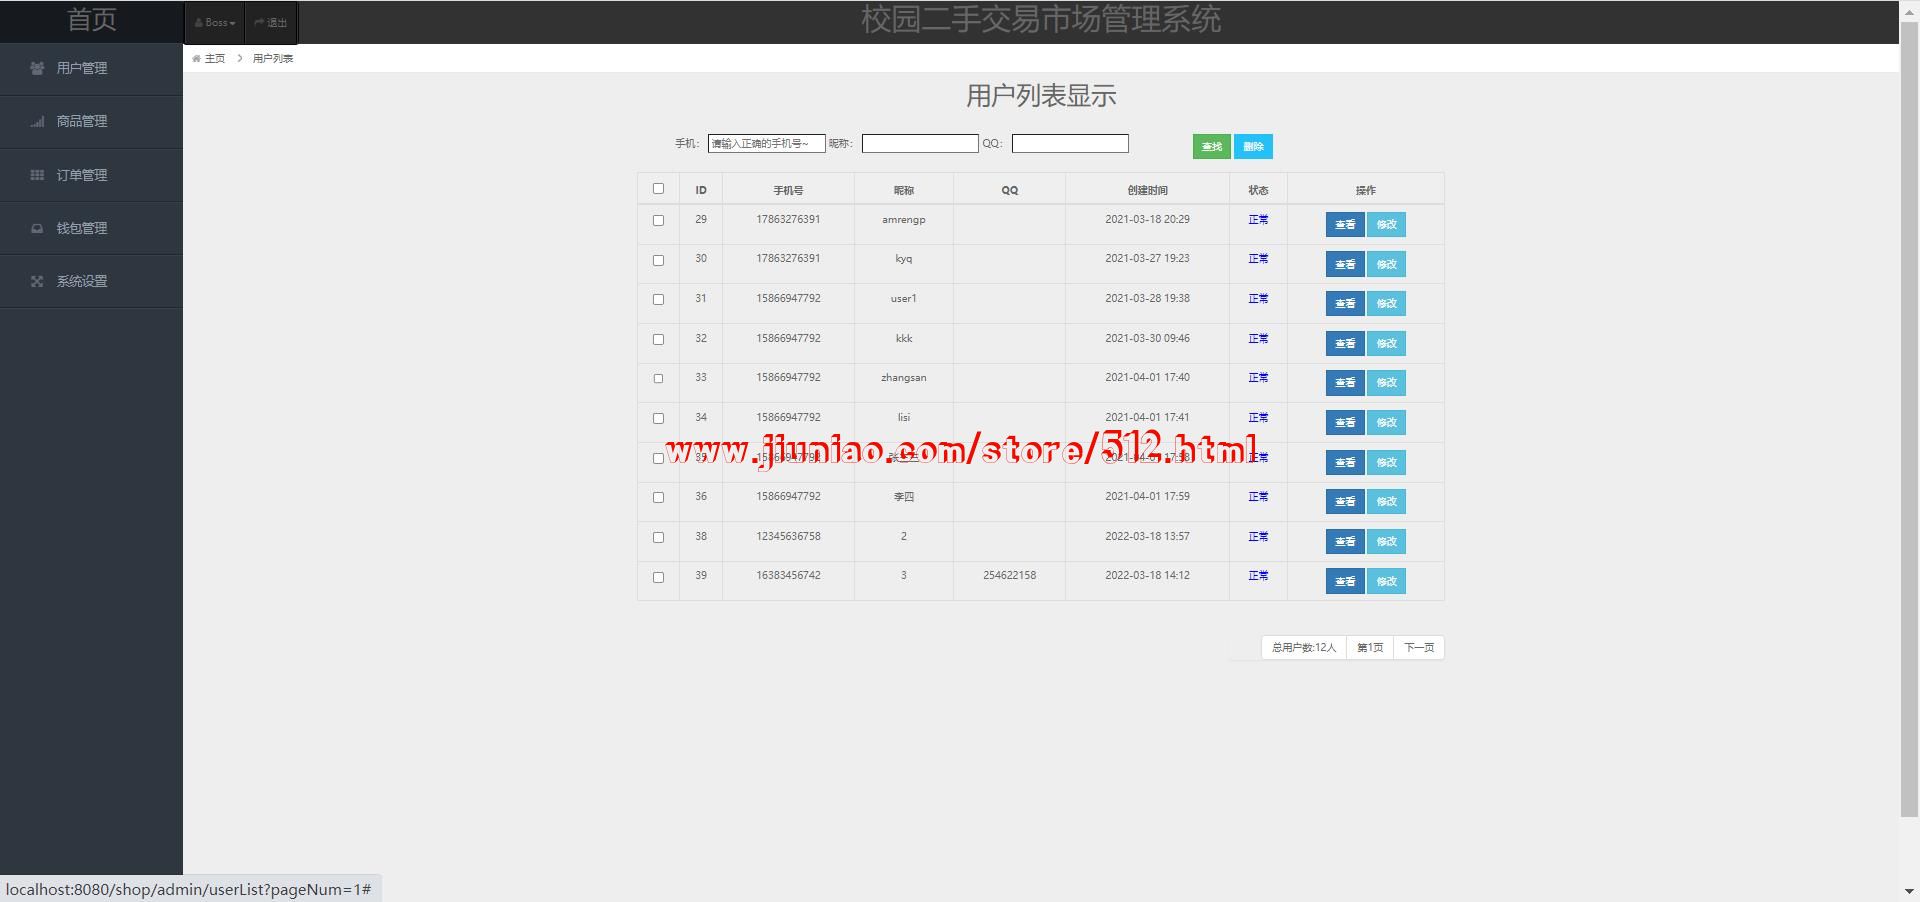
Task: Open 钱包管理 in the sidebar
Action: [91, 228]
